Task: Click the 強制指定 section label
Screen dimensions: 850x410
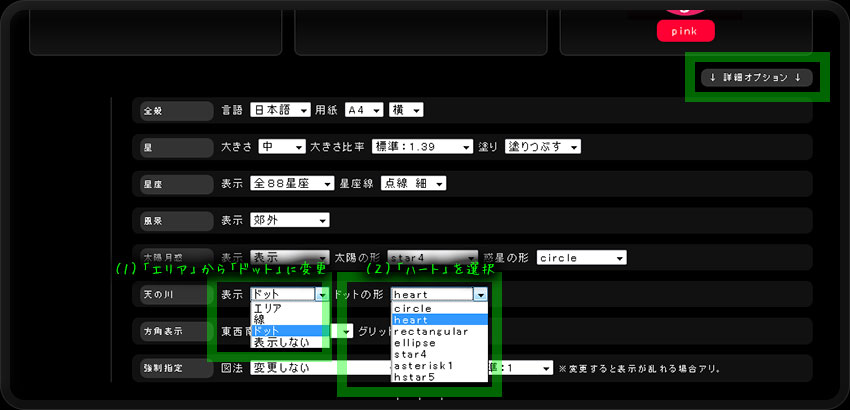Action: [x=177, y=368]
